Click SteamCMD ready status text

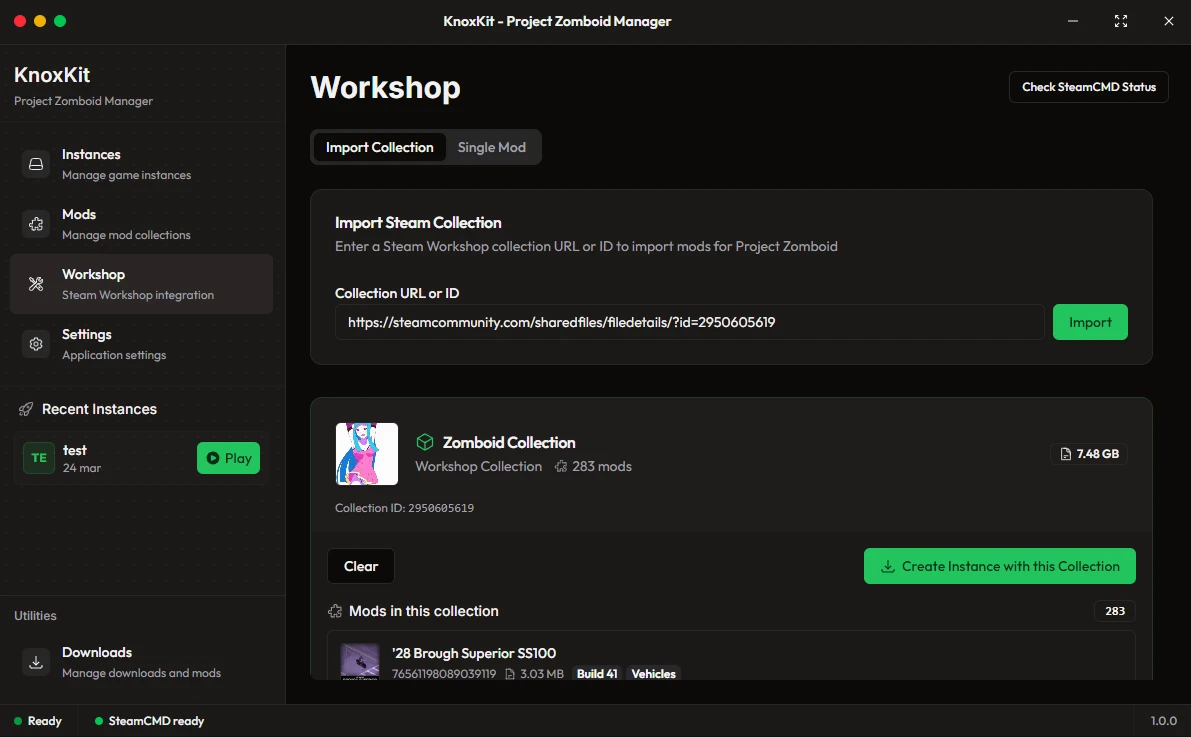pyautogui.click(x=156, y=721)
